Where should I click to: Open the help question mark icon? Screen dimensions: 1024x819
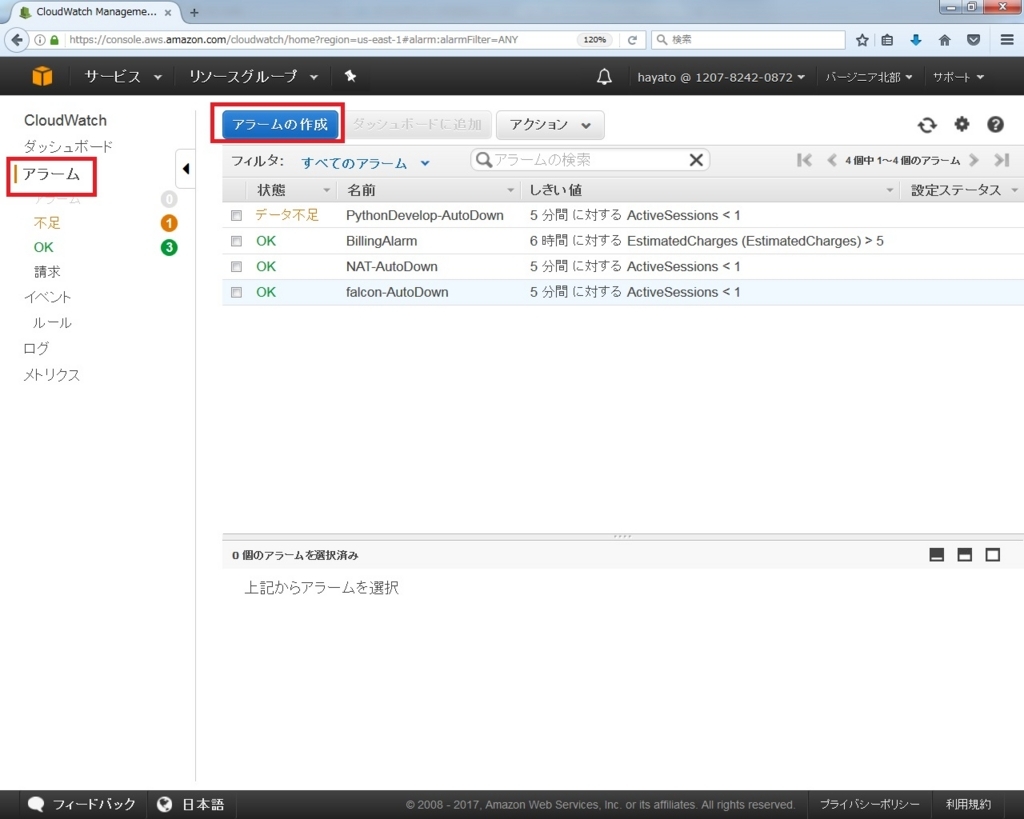(x=995, y=124)
